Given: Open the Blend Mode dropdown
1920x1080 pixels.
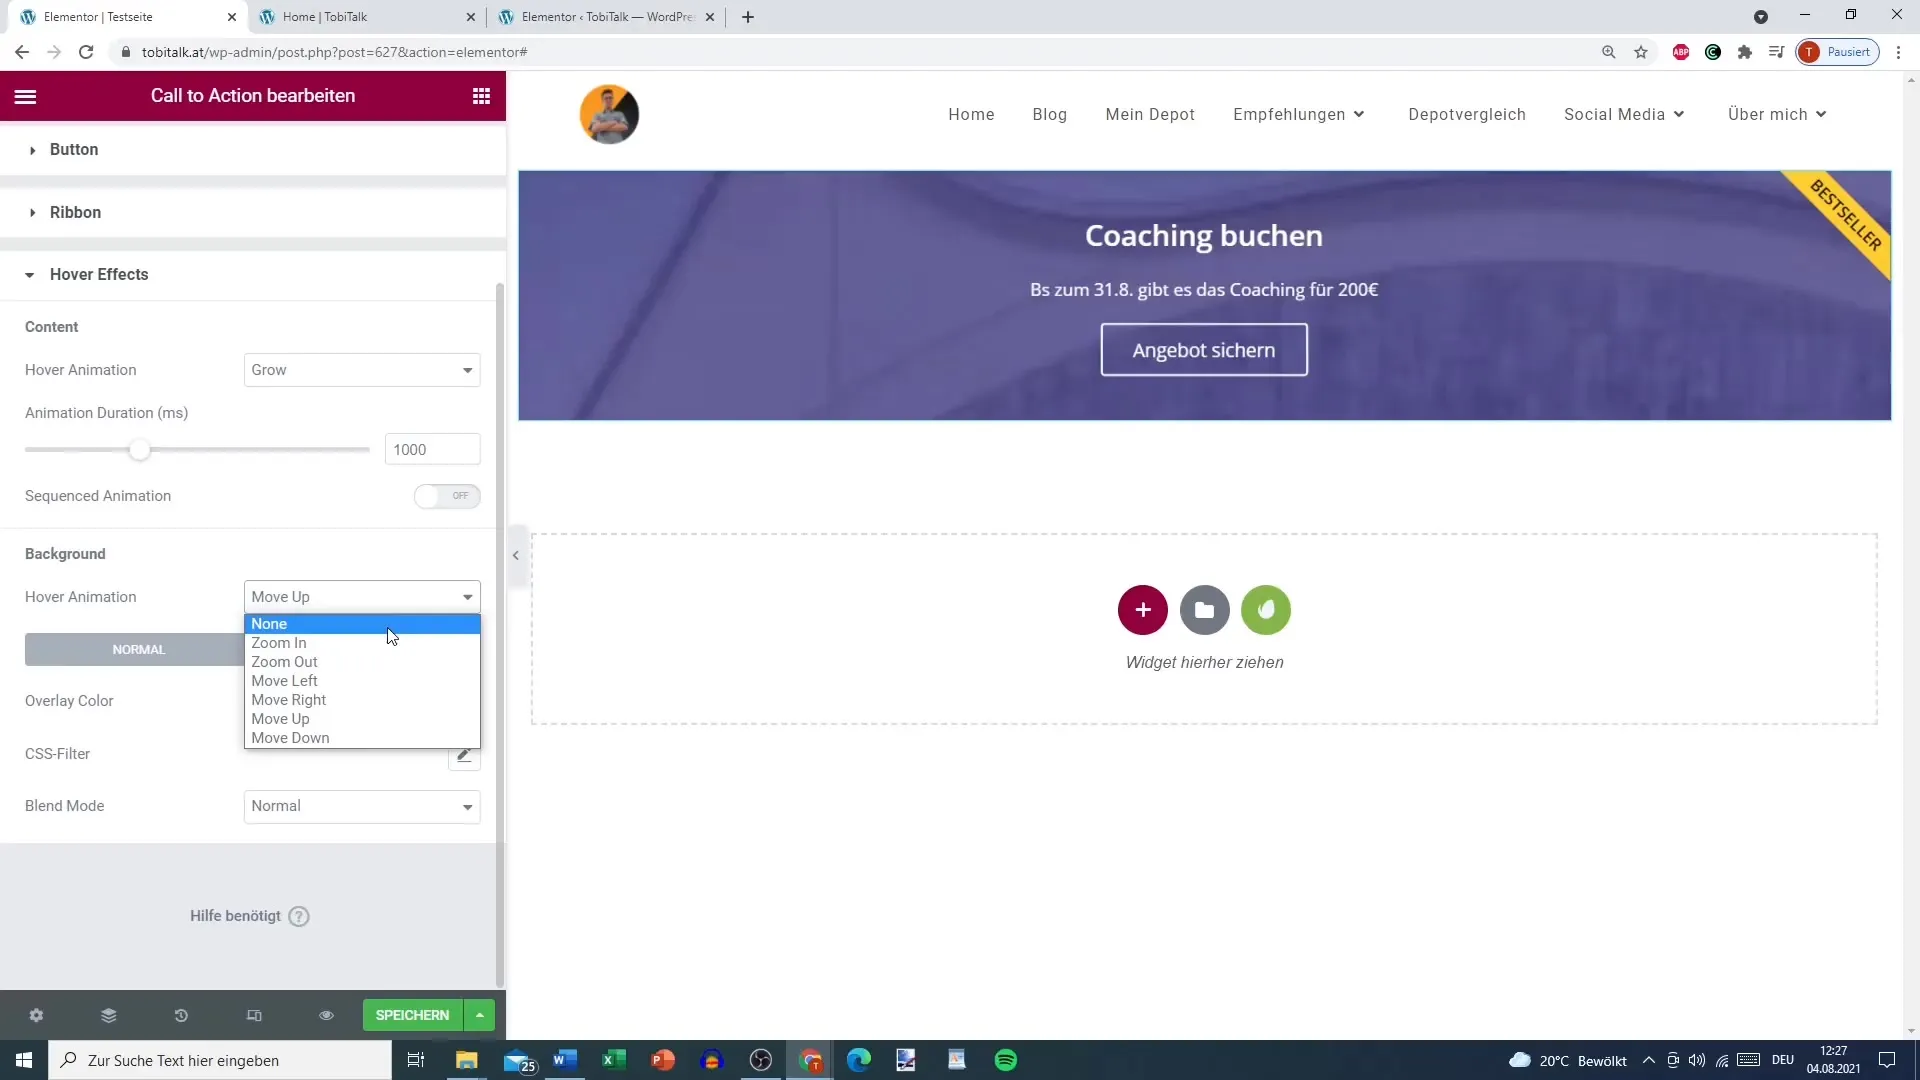Looking at the screenshot, I should 362,806.
